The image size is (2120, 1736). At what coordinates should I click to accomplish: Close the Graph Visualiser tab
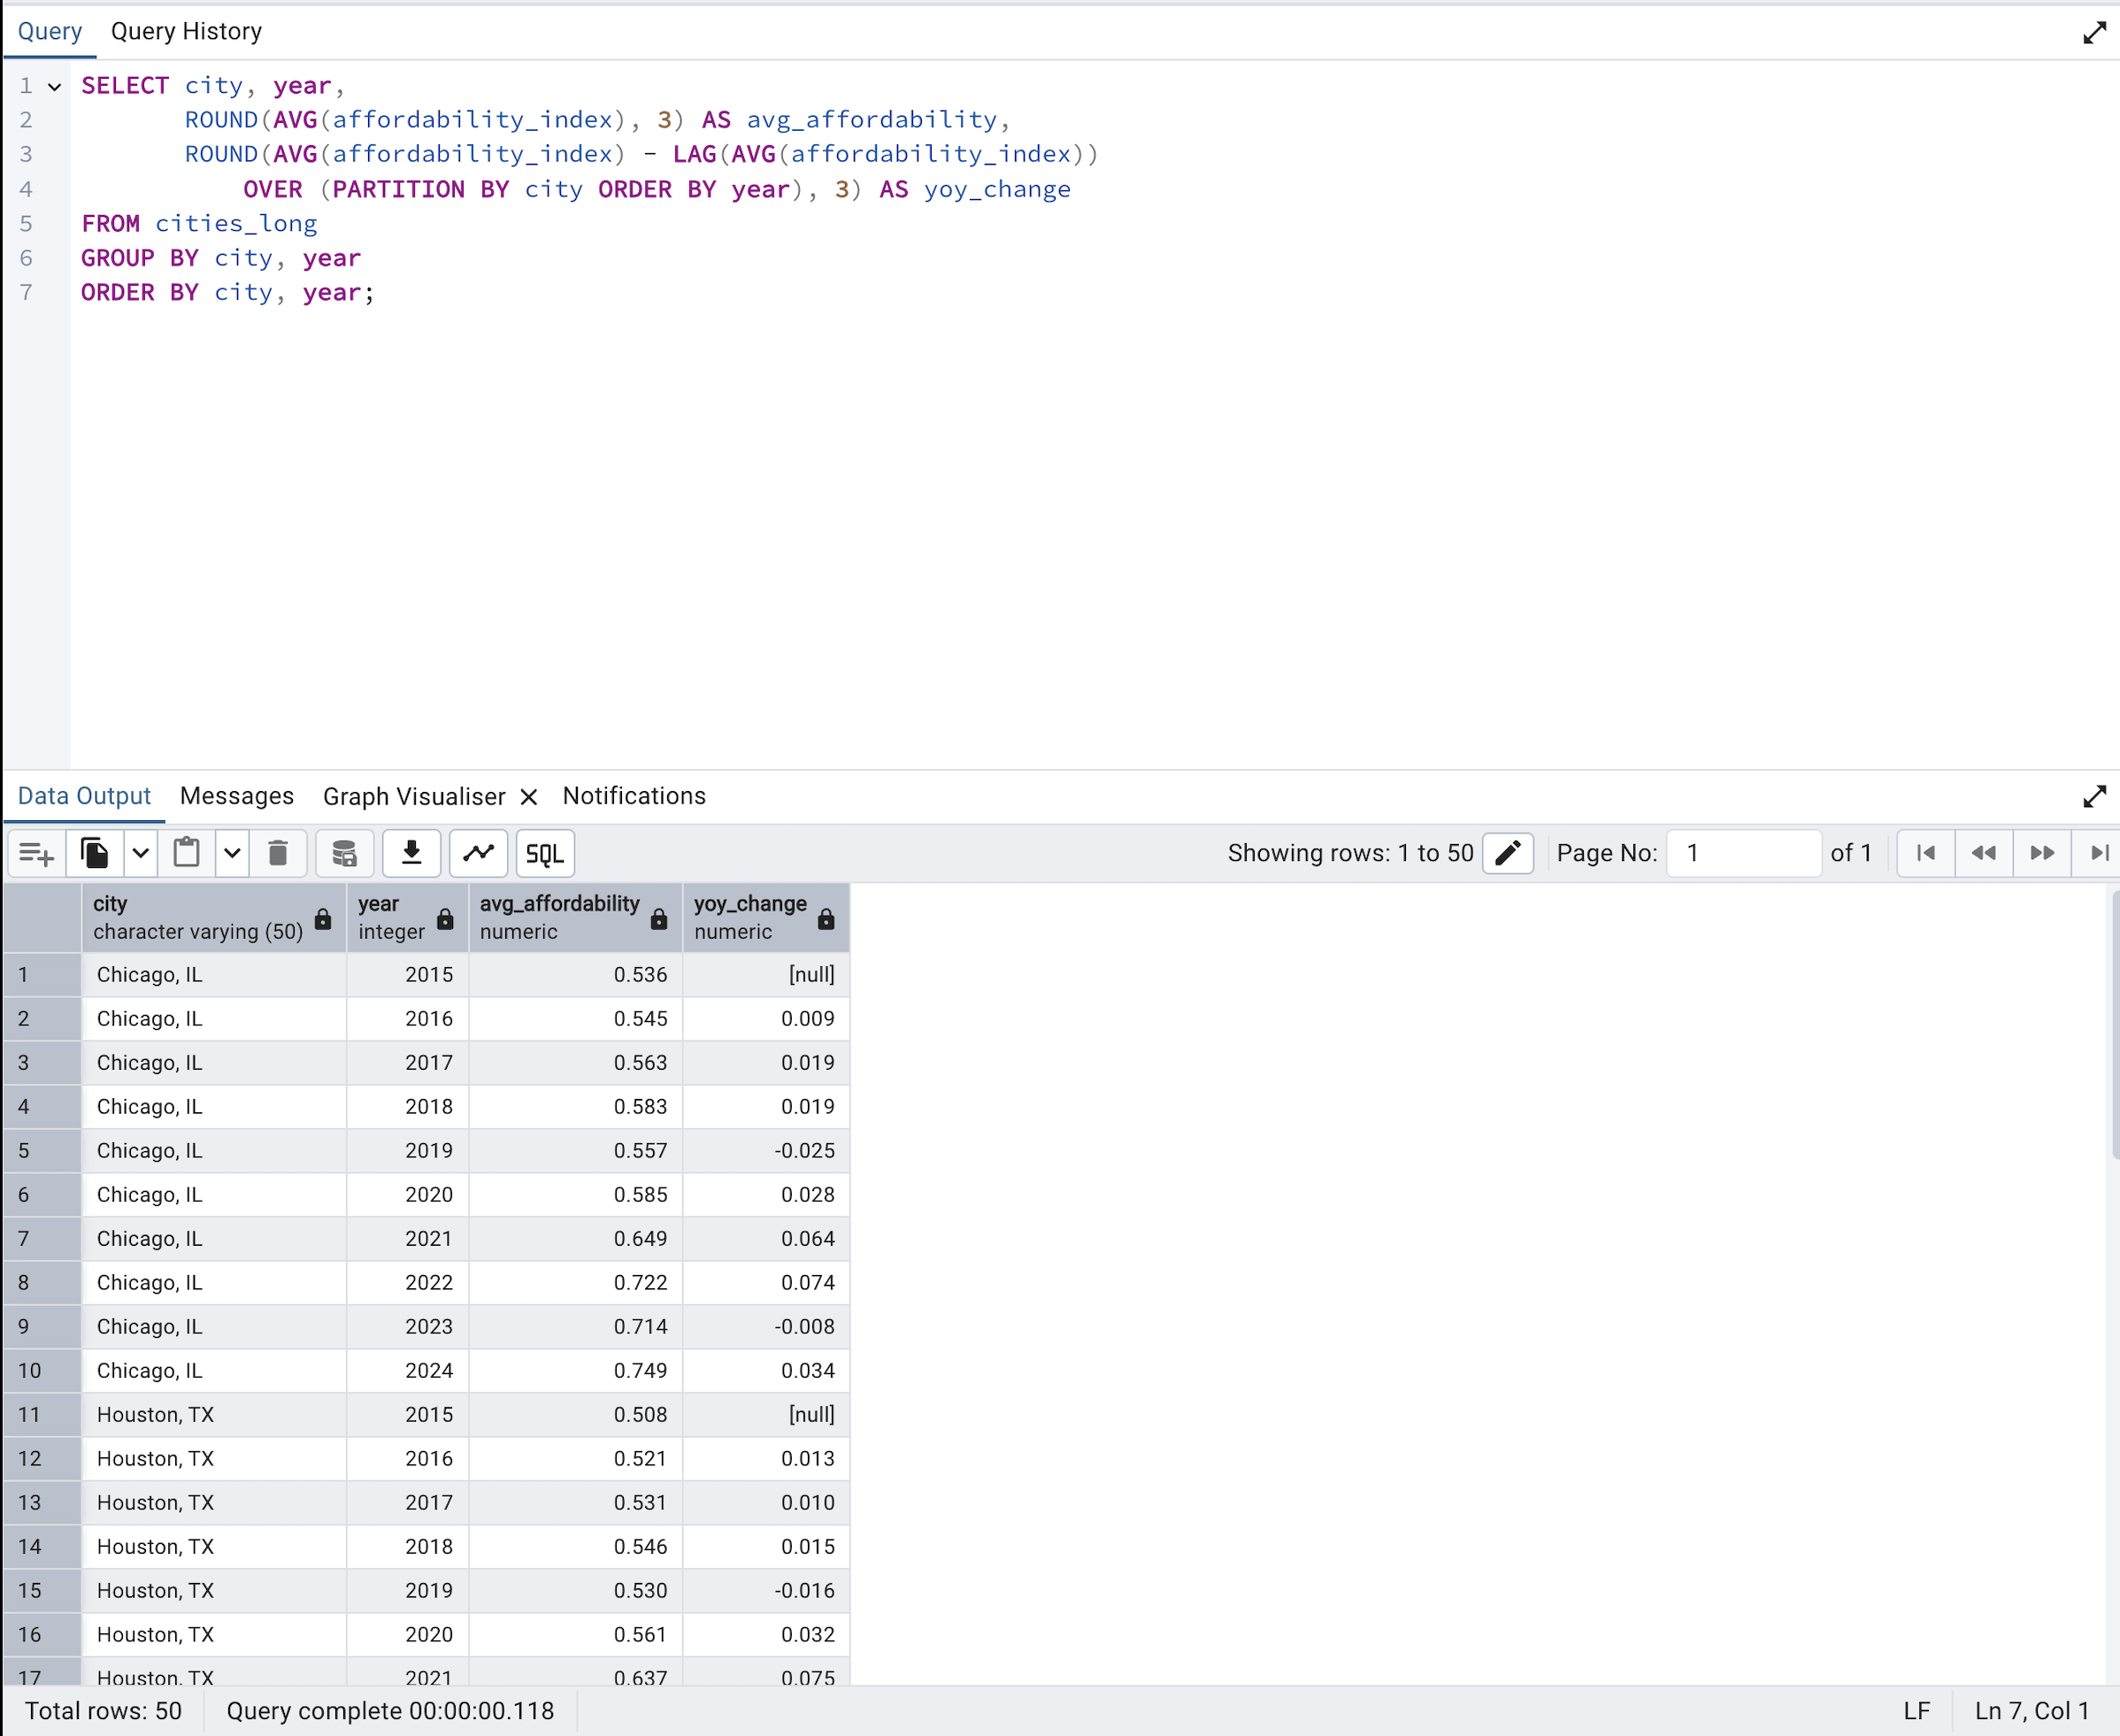[529, 797]
